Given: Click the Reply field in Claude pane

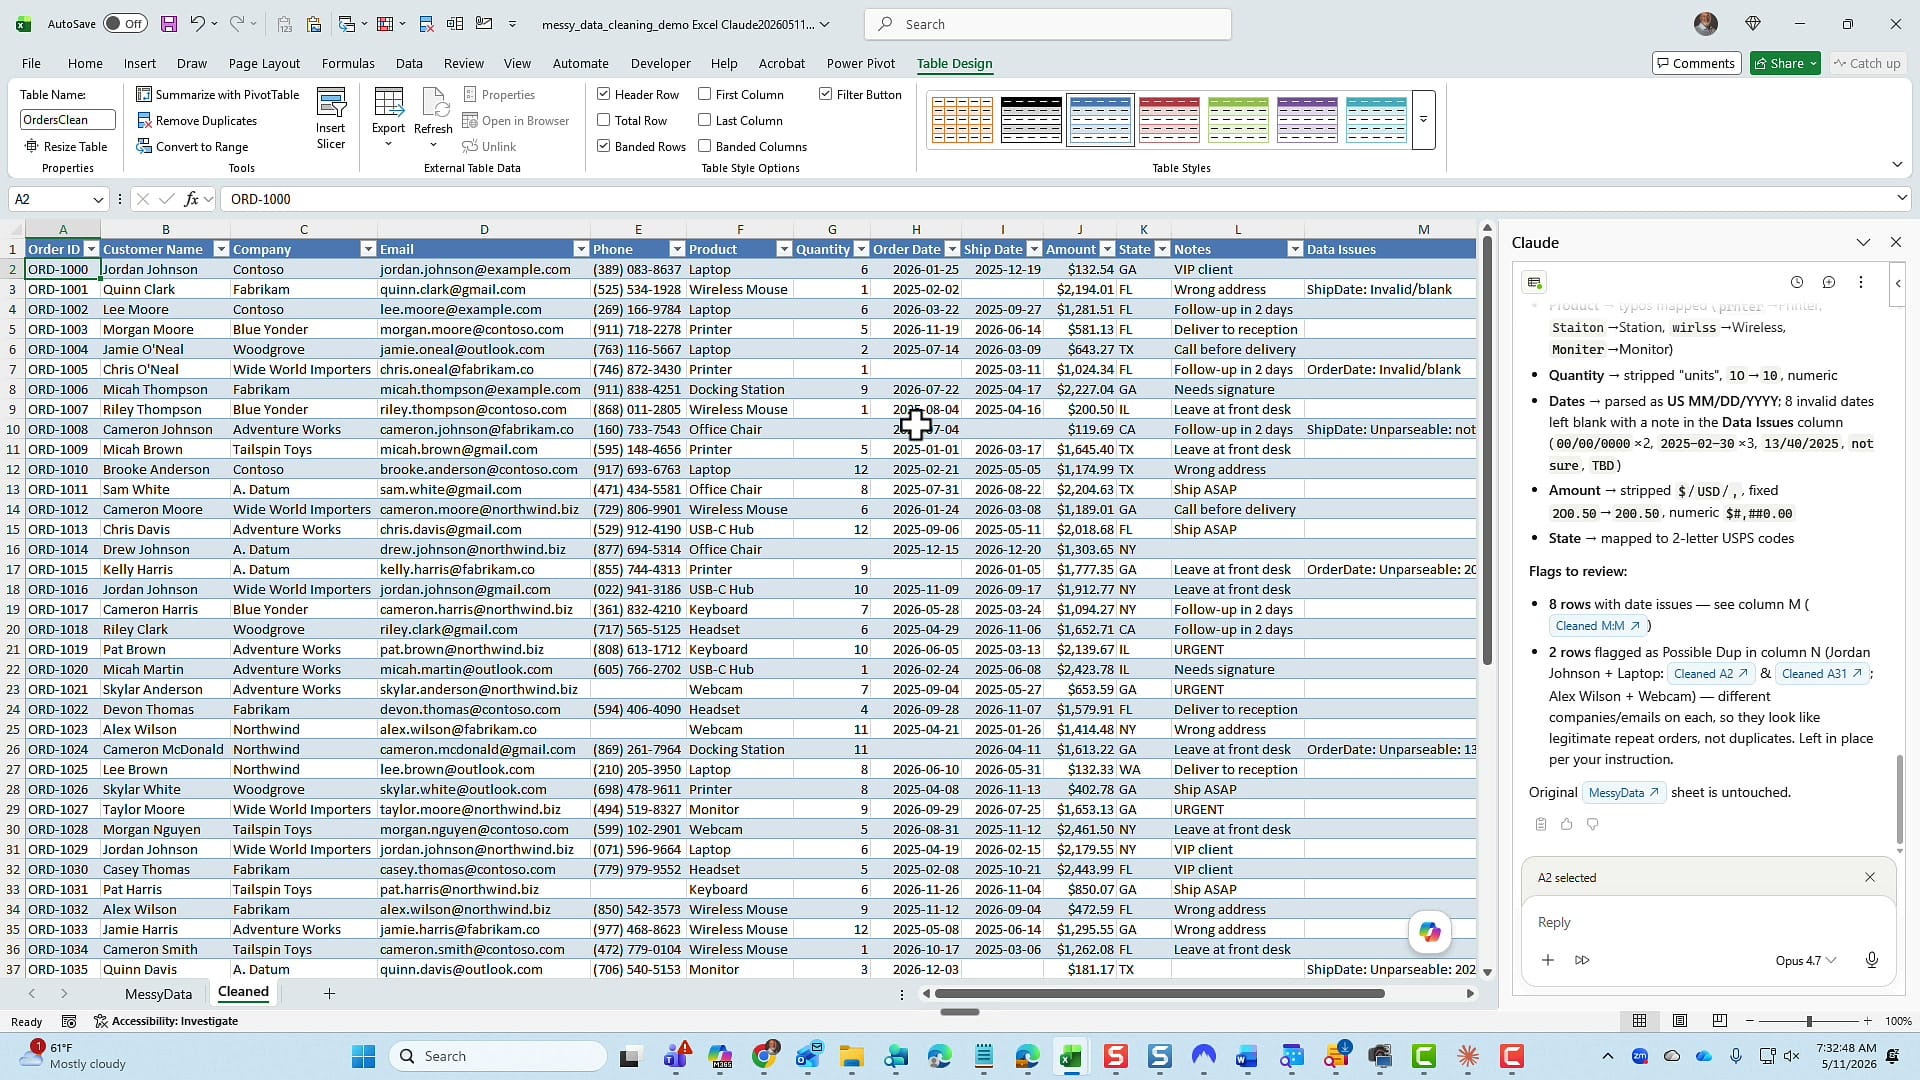Looking at the screenshot, I should [1708, 922].
